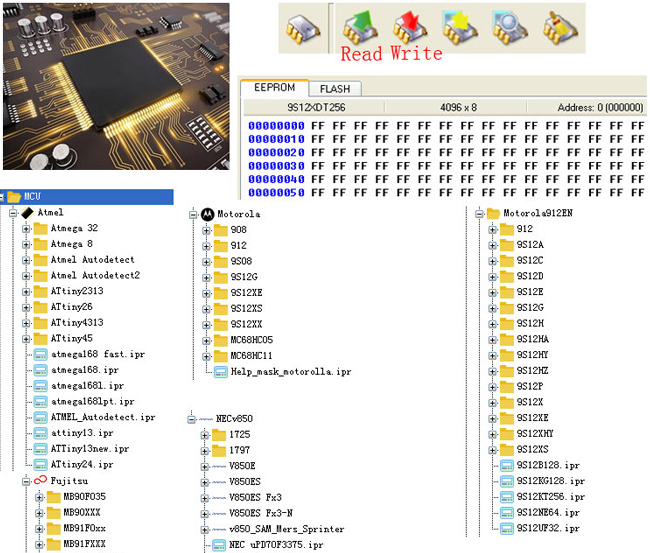The width and height of the screenshot is (650, 553).
Task: Click the 9S12UF32.ipr file icon
Action: click(x=507, y=529)
